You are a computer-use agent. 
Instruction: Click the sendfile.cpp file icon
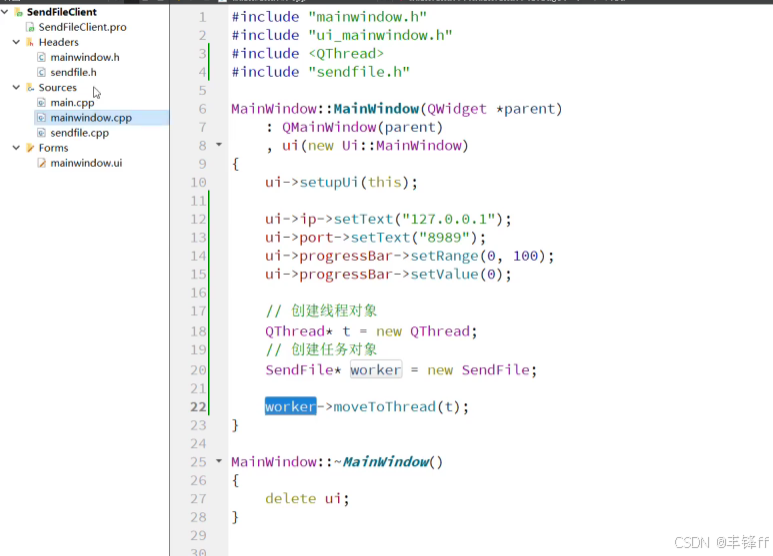(41, 133)
